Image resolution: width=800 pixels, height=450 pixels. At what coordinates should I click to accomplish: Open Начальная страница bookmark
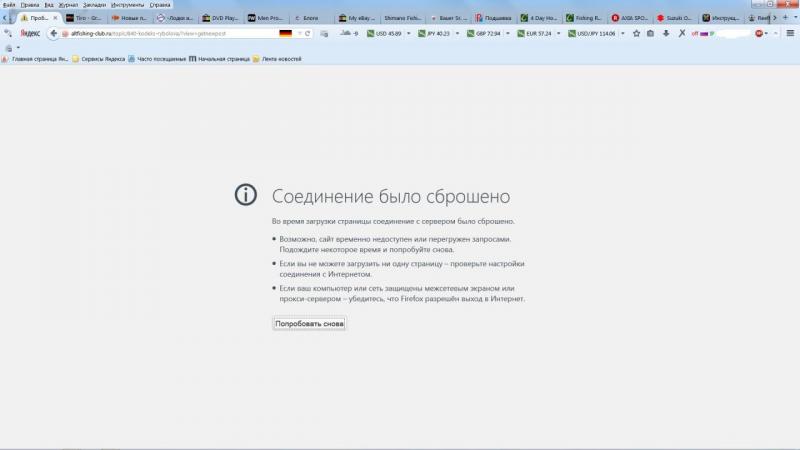[219, 59]
